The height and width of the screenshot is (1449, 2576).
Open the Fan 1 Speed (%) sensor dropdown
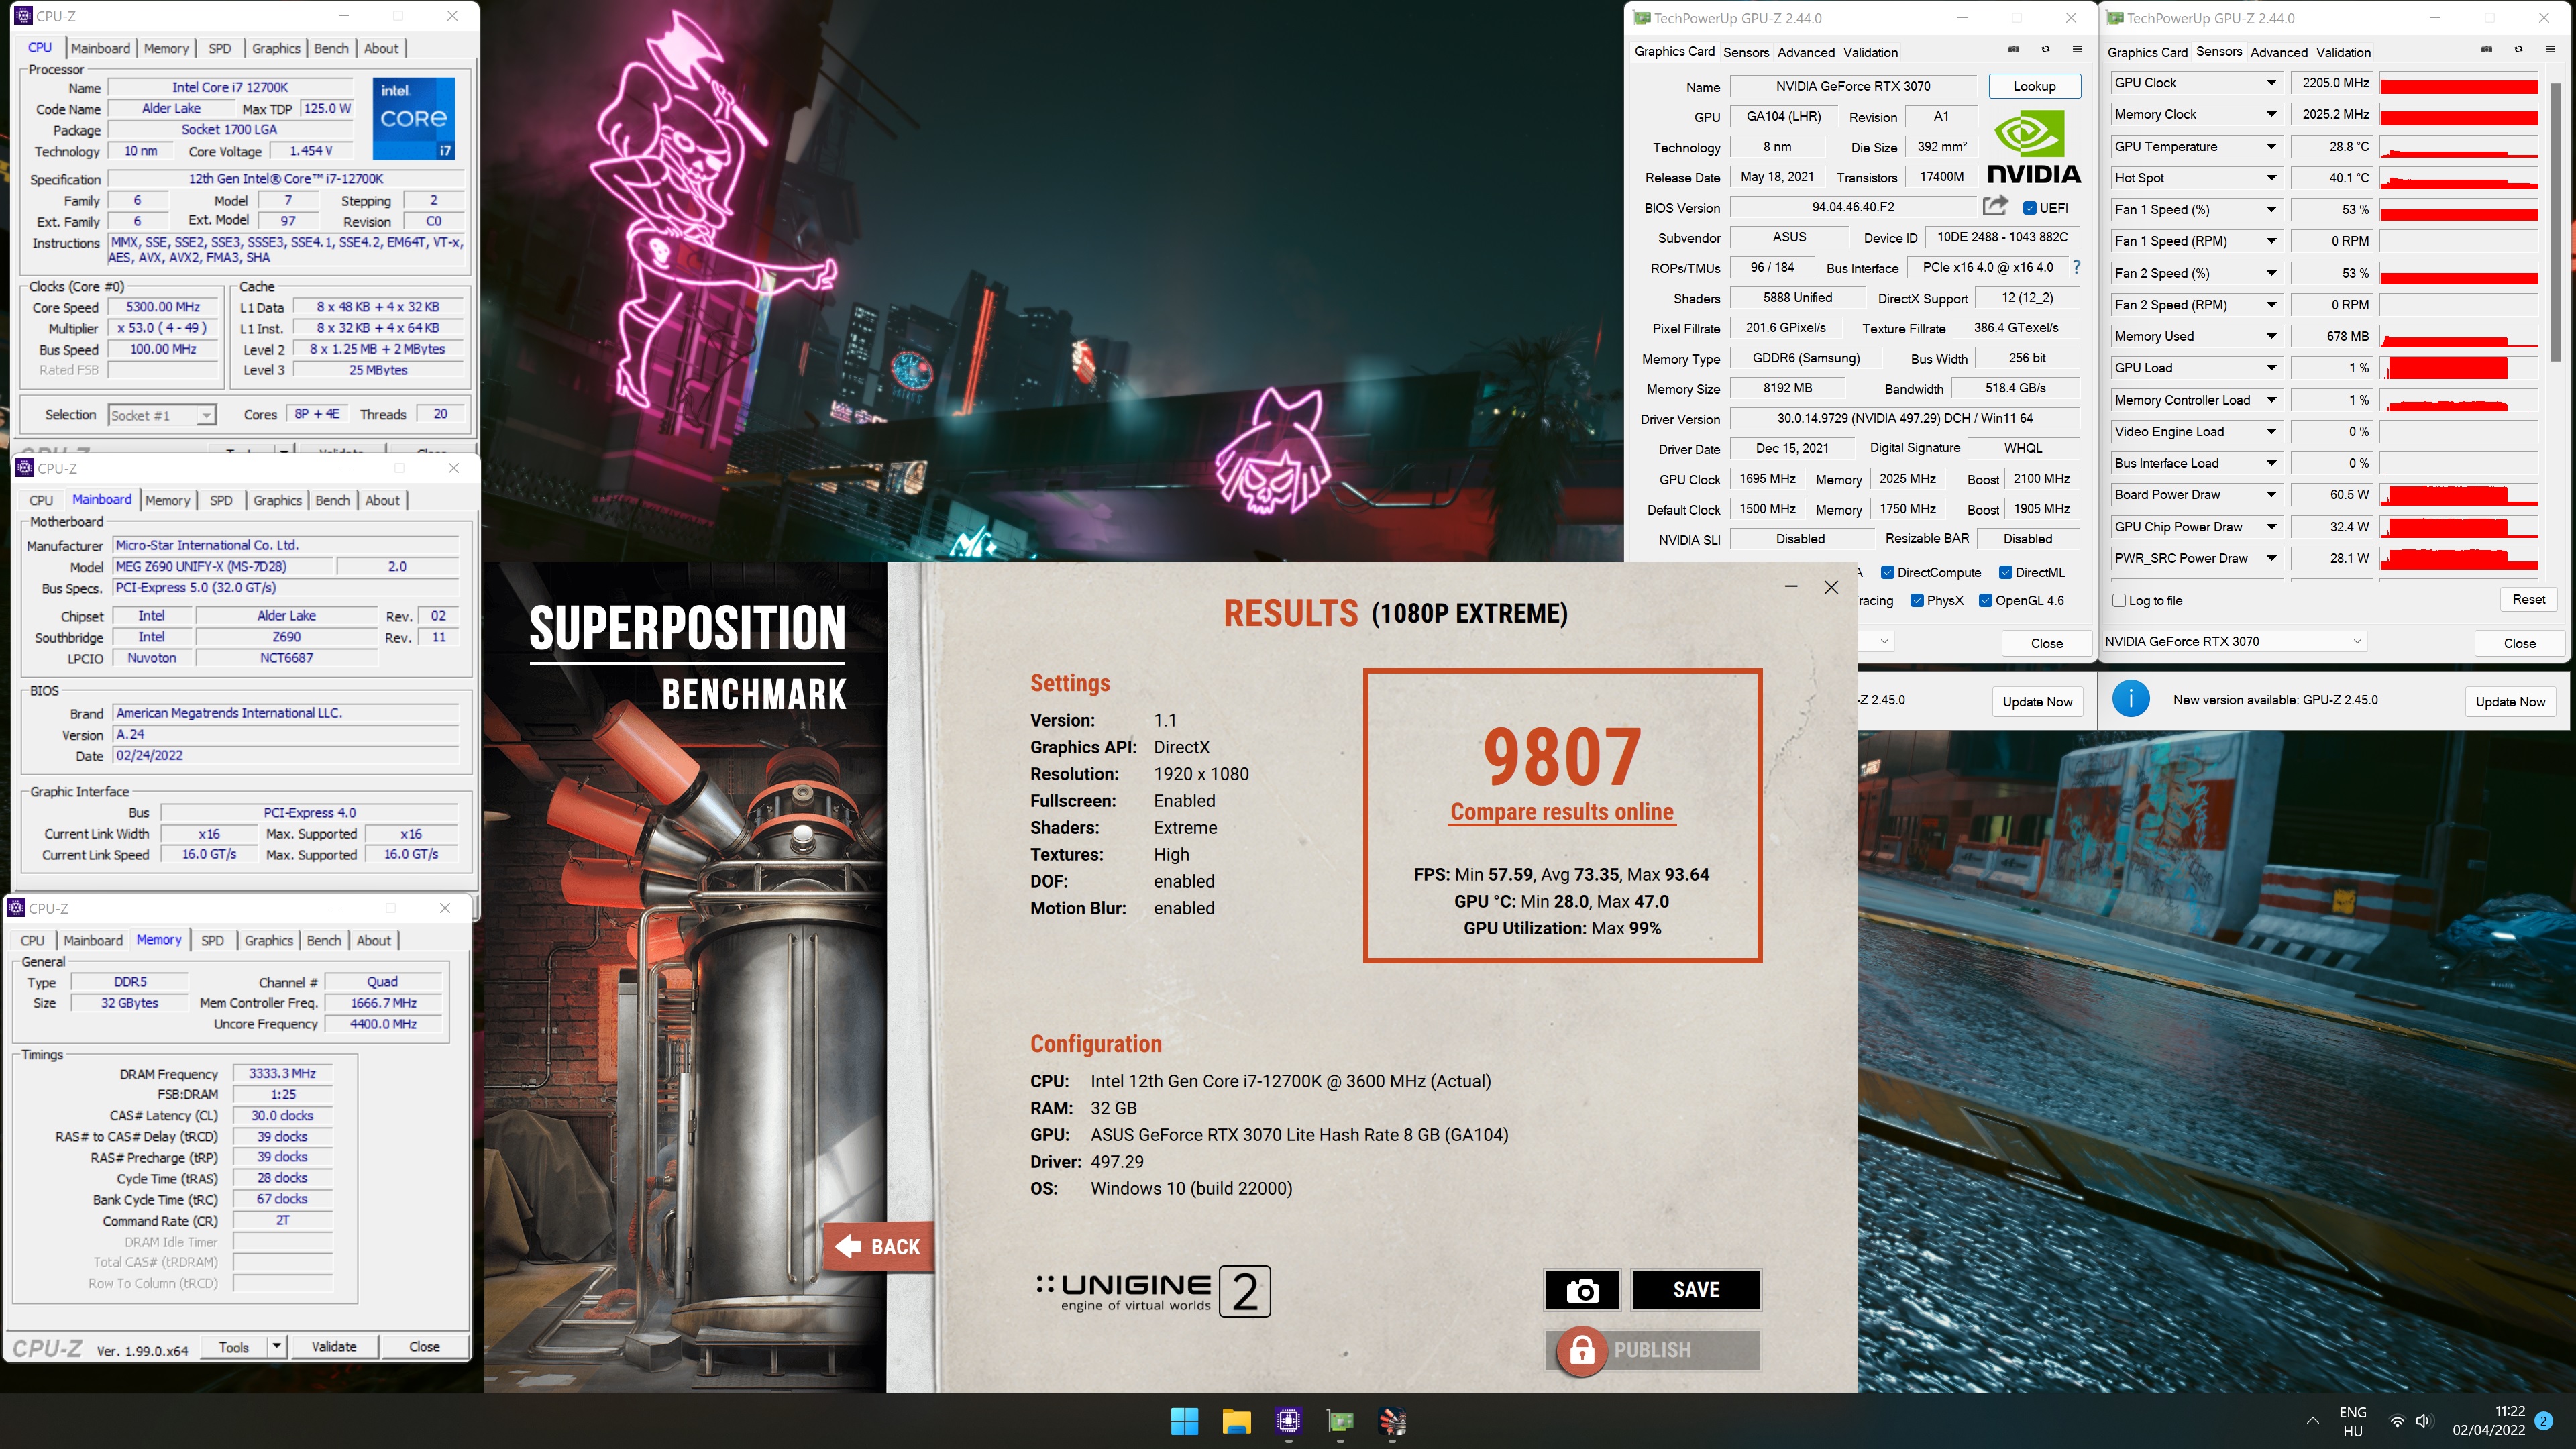tap(2271, 209)
